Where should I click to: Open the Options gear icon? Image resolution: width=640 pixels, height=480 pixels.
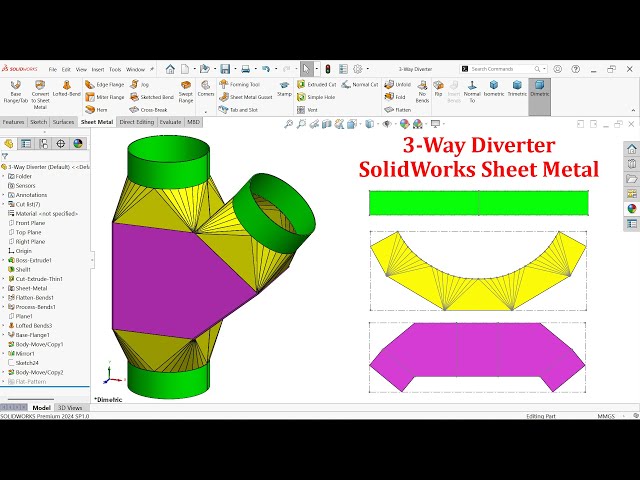point(358,69)
